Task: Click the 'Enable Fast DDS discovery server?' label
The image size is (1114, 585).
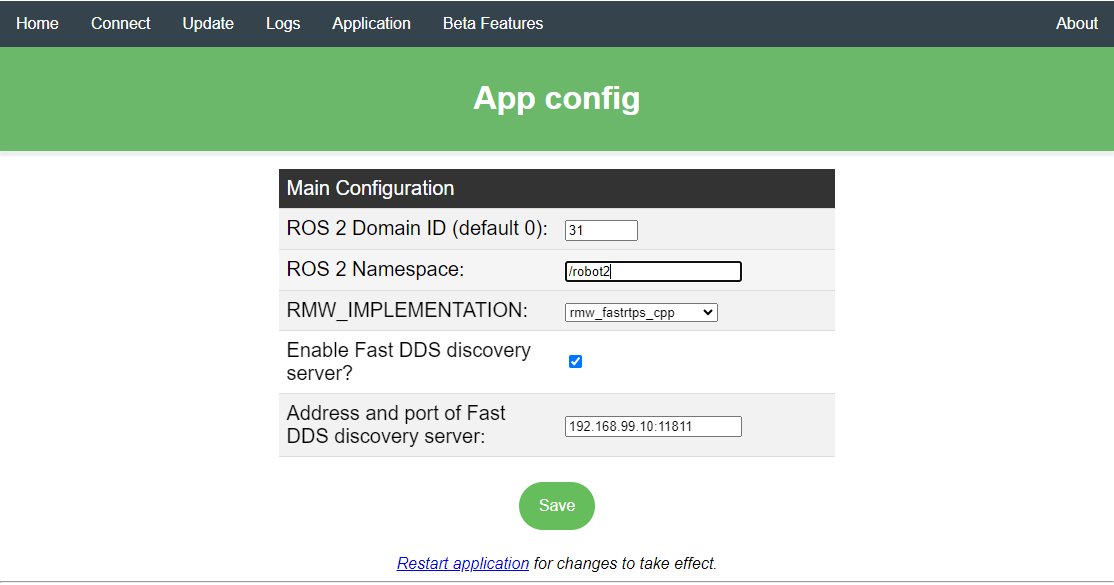Action: pos(408,361)
